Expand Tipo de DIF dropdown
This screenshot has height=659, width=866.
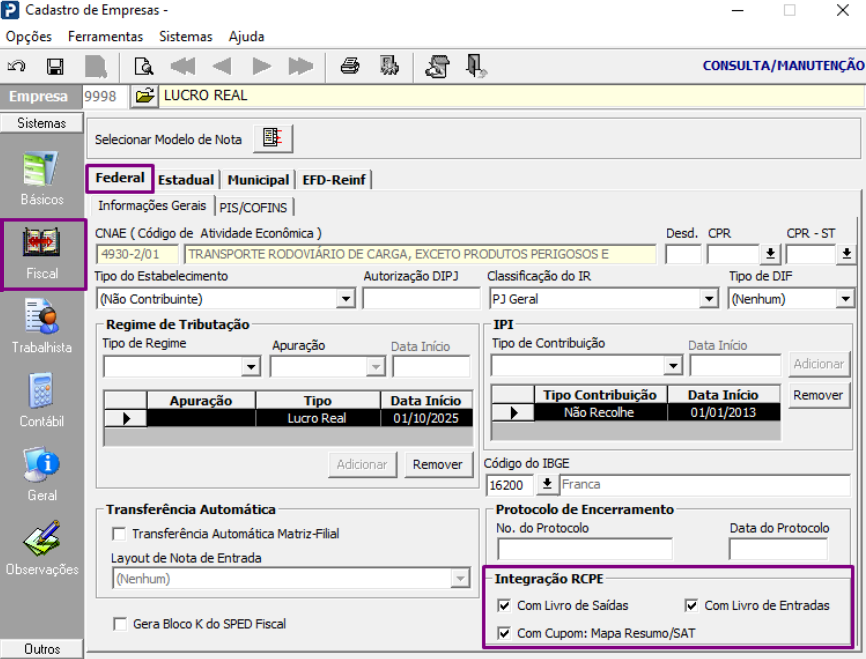point(845,299)
